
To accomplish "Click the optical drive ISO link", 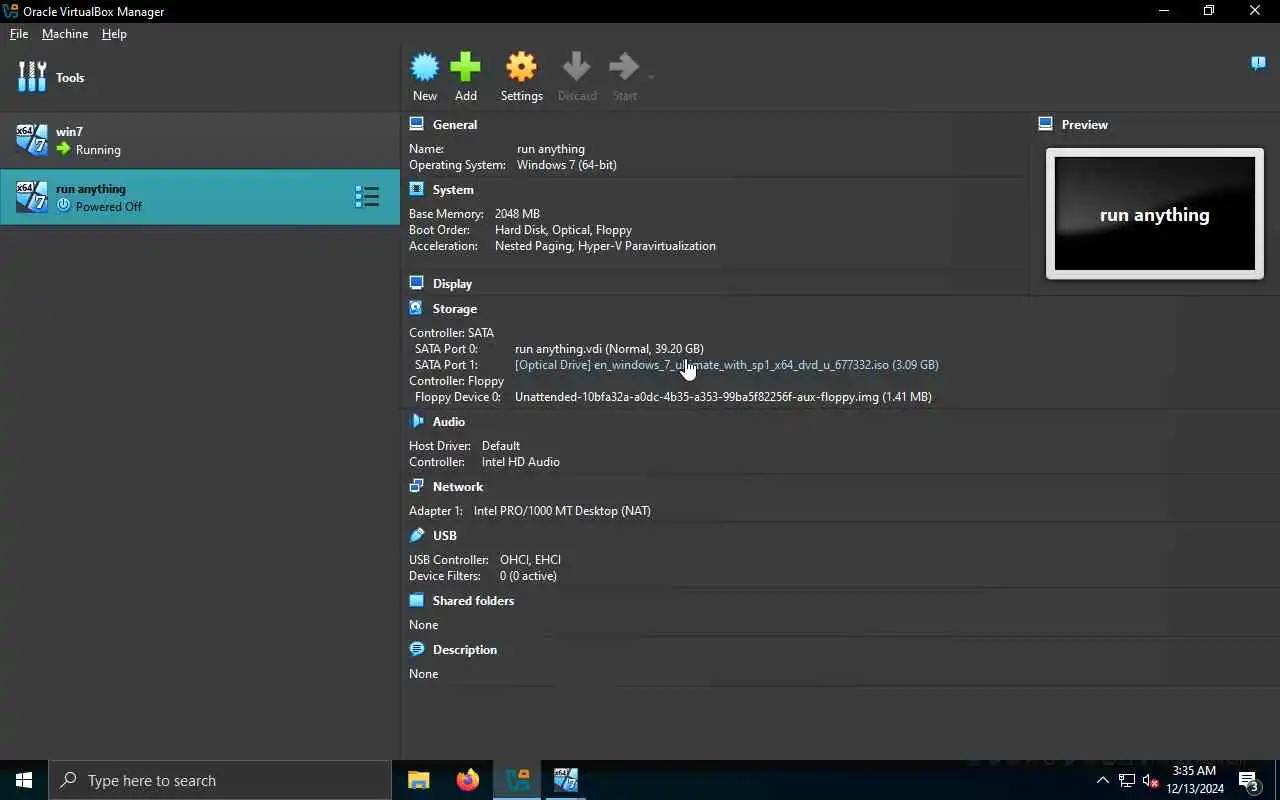I will pyautogui.click(x=727, y=365).
